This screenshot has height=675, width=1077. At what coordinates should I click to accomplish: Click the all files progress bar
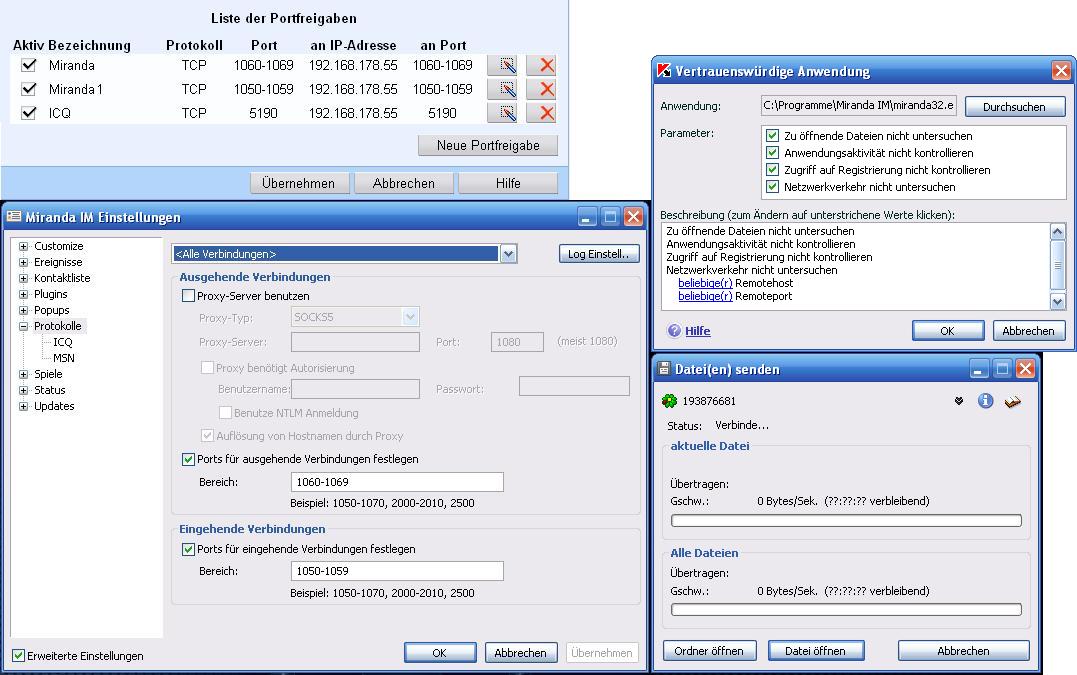(x=846, y=610)
